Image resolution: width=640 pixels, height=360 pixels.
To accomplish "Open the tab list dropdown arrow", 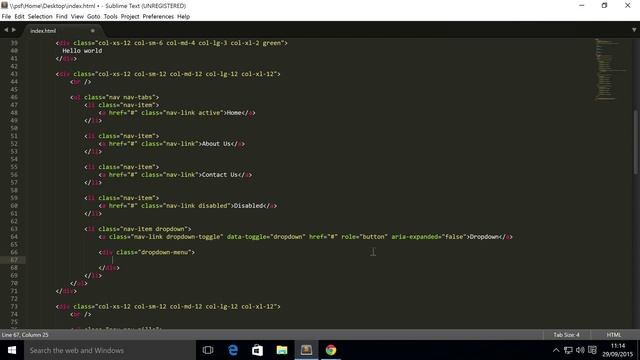I will (x=634, y=30).
